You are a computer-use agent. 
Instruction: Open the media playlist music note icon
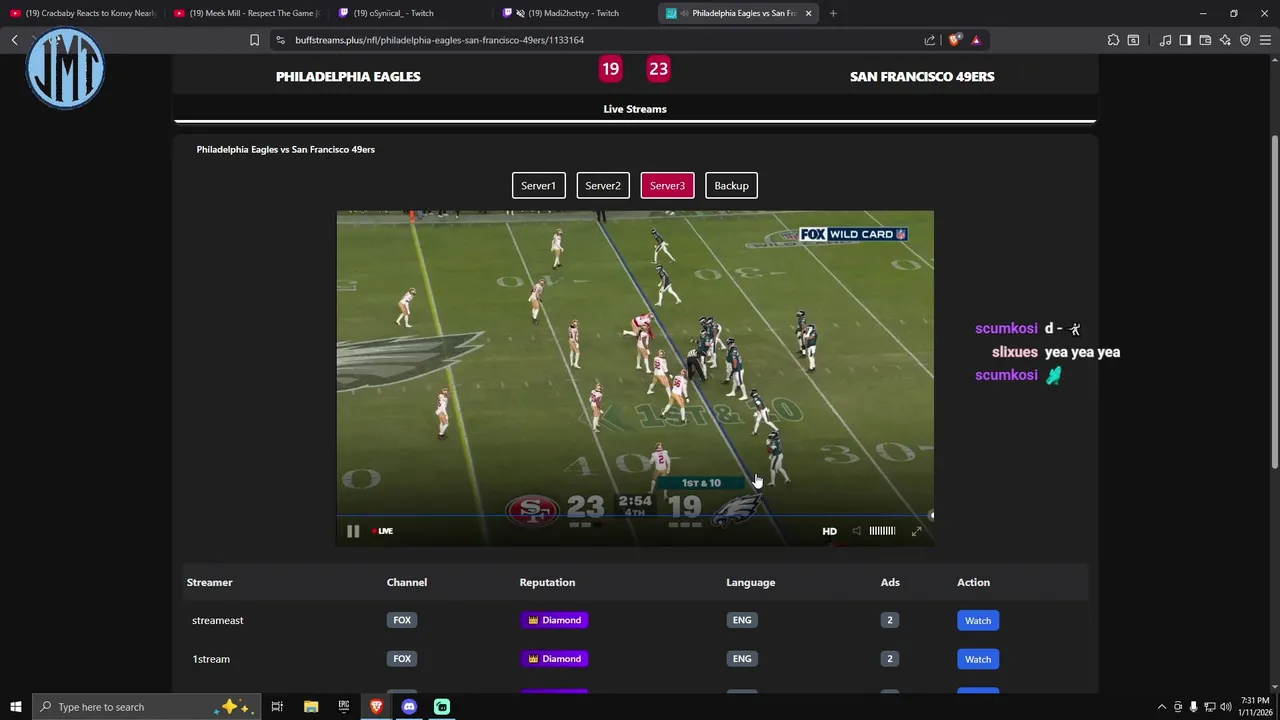1165,40
